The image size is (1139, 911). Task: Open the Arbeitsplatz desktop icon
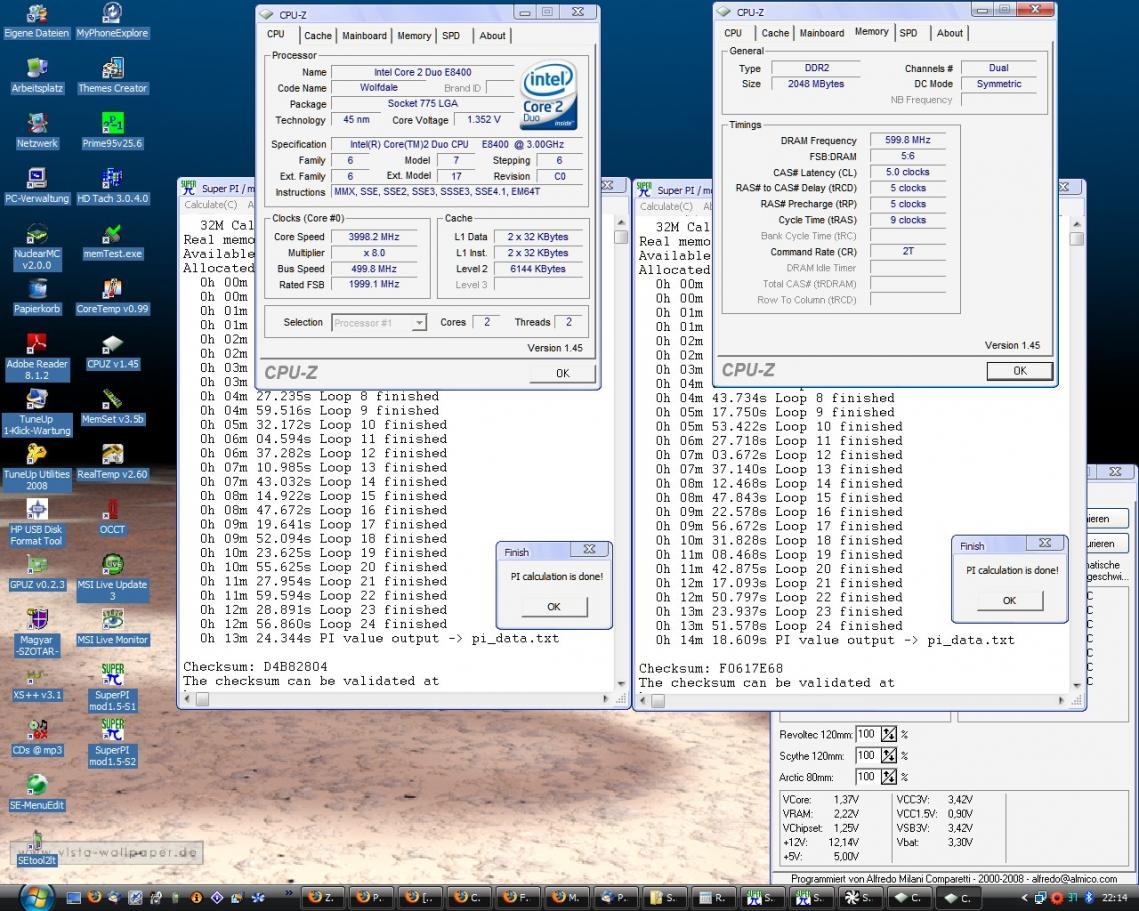pos(37,76)
